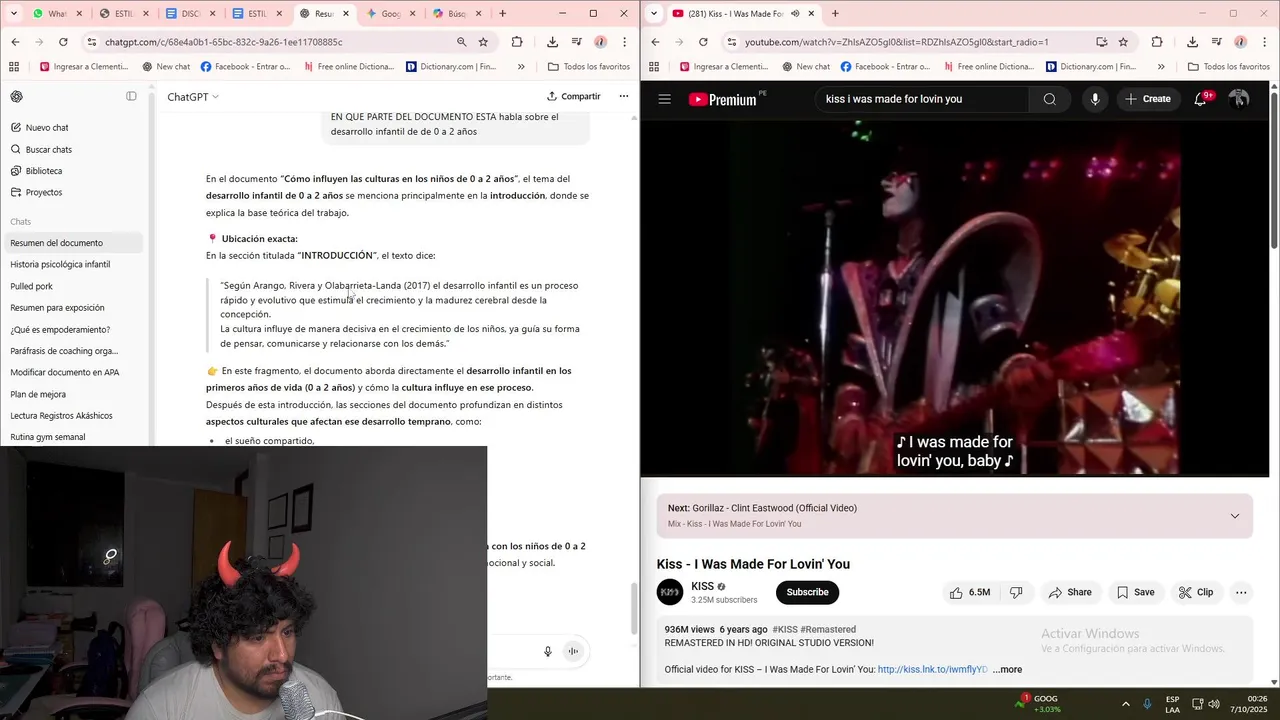The height and width of the screenshot is (720, 1280).
Task: Click YouTube search magnifier button
Action: pyautogui.click(x=1049, y=99)
